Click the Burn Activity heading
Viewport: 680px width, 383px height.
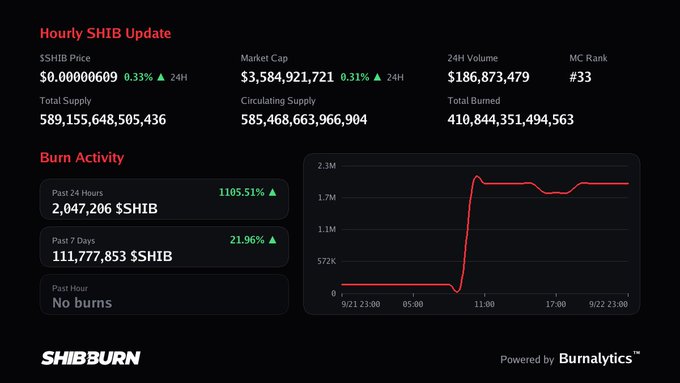point(82,157)
